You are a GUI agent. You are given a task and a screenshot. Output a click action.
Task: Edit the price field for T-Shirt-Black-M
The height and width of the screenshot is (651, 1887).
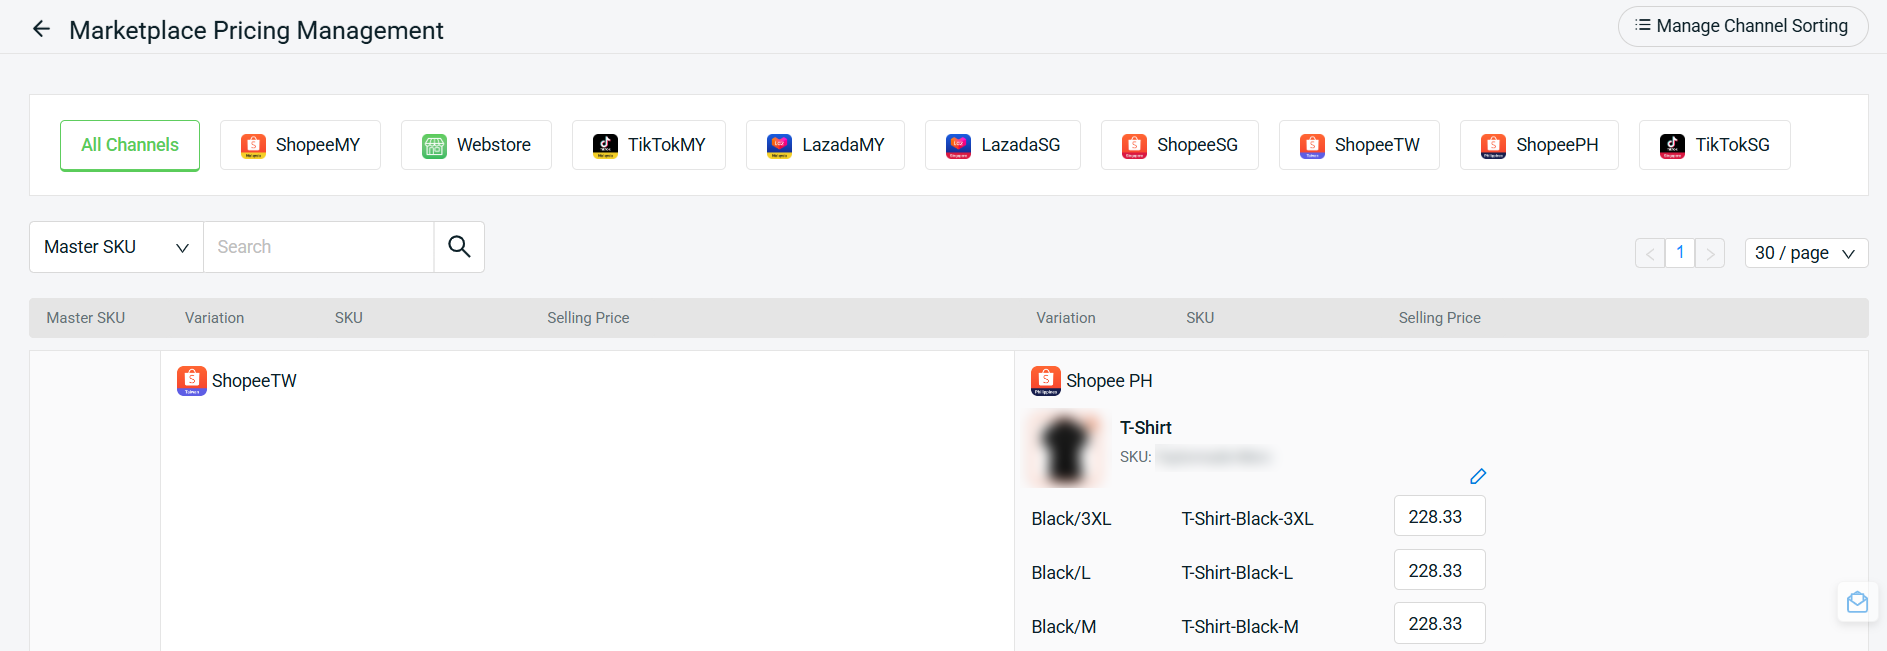tap(1439, 623)
